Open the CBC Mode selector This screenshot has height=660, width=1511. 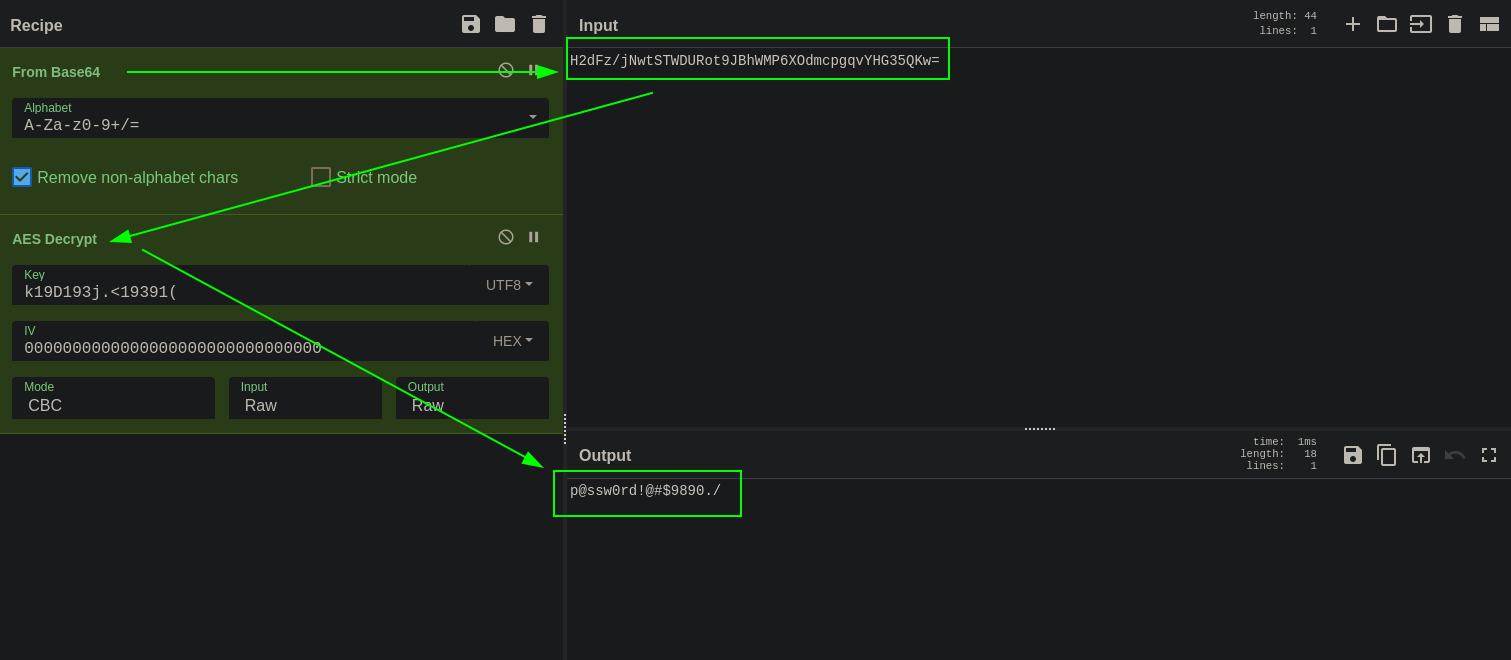pos(113,398)
